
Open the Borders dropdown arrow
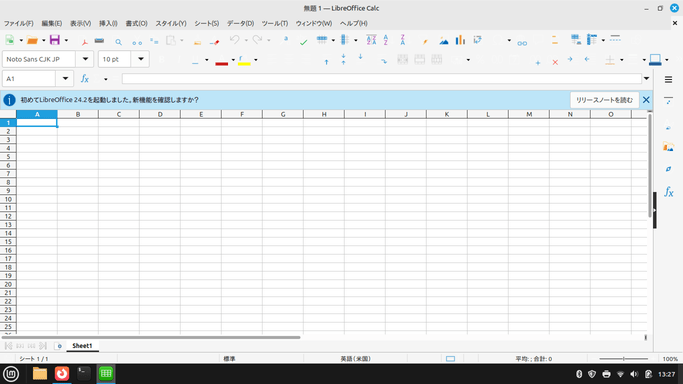coord(622,60)
